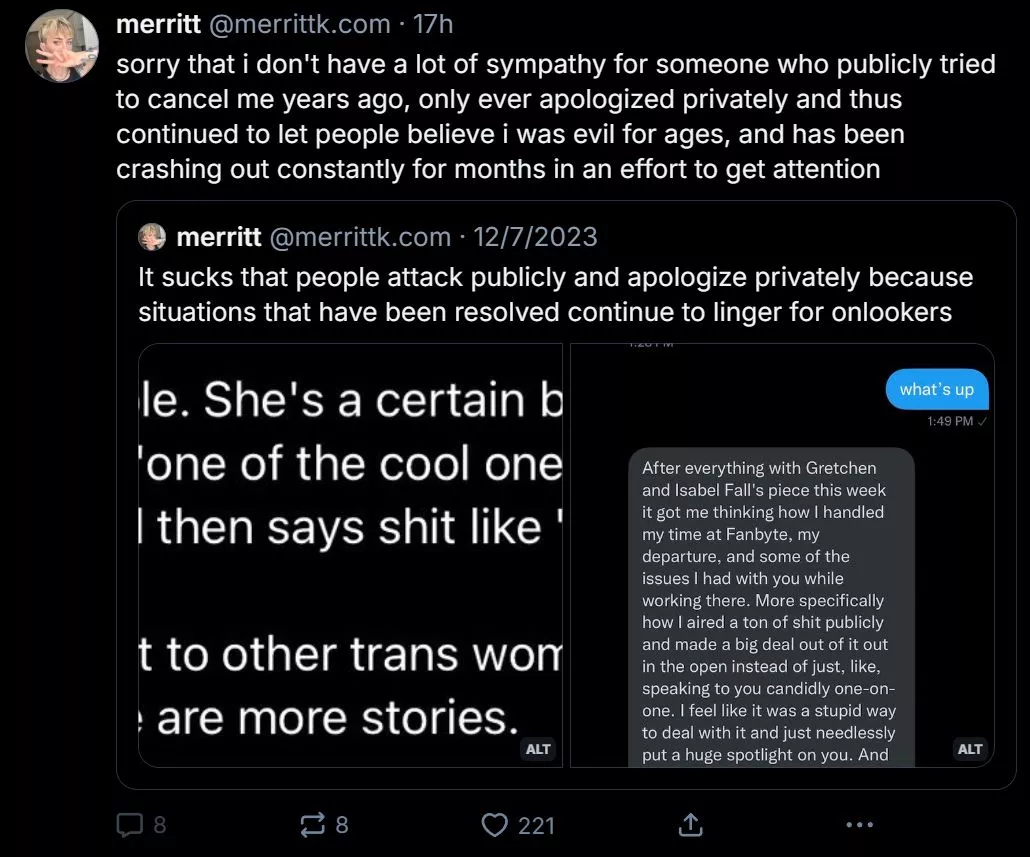Open merritt name in quoted post
This screenshot has height=857, width=1030.
click(218, 237)
